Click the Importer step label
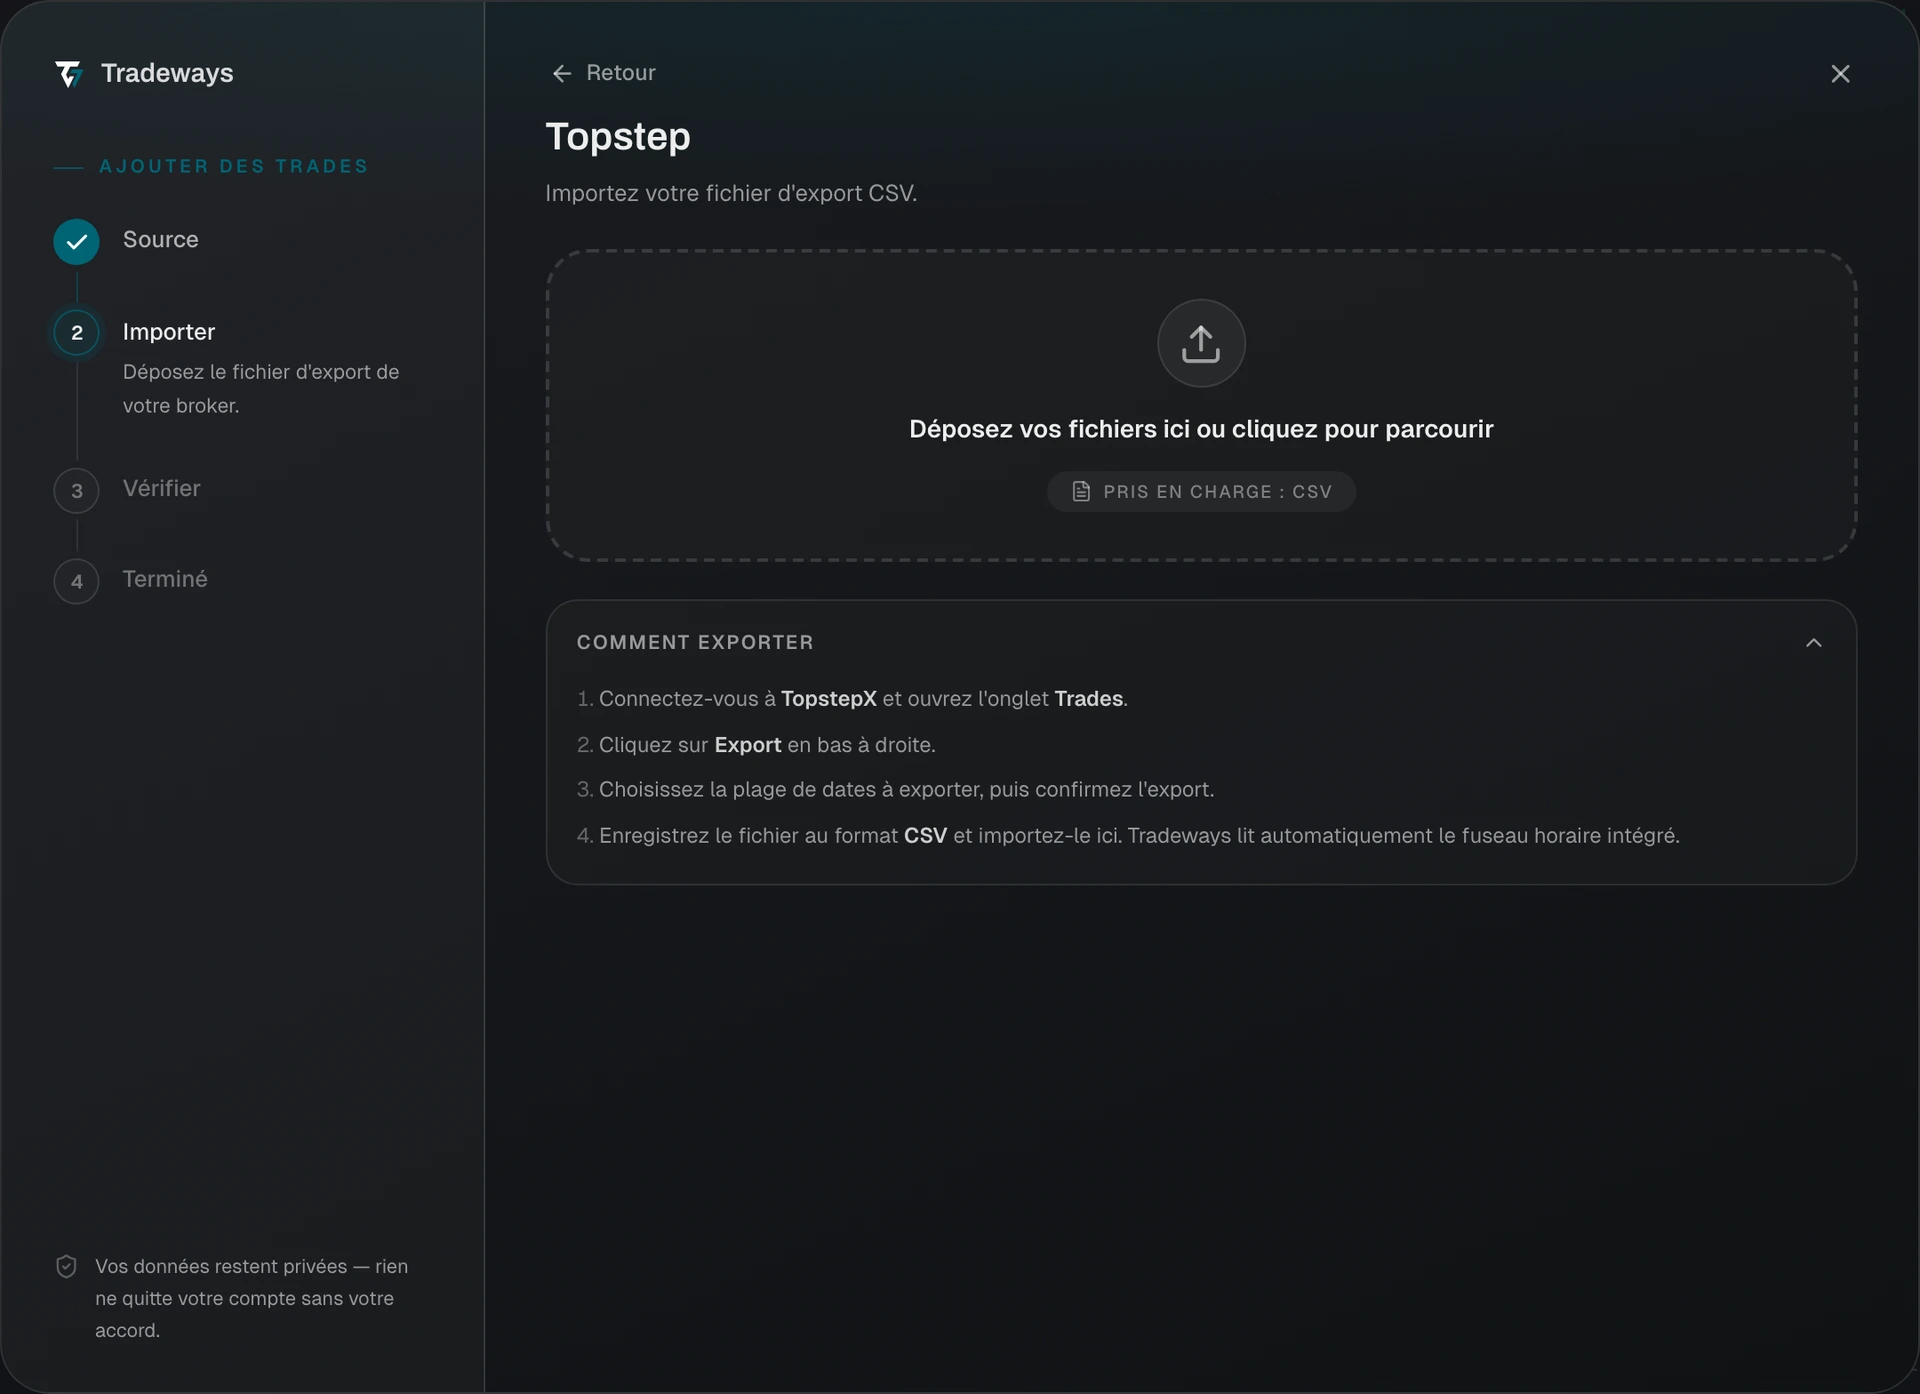Screen dimensions: 1920x1394 [x=169, y=332]
